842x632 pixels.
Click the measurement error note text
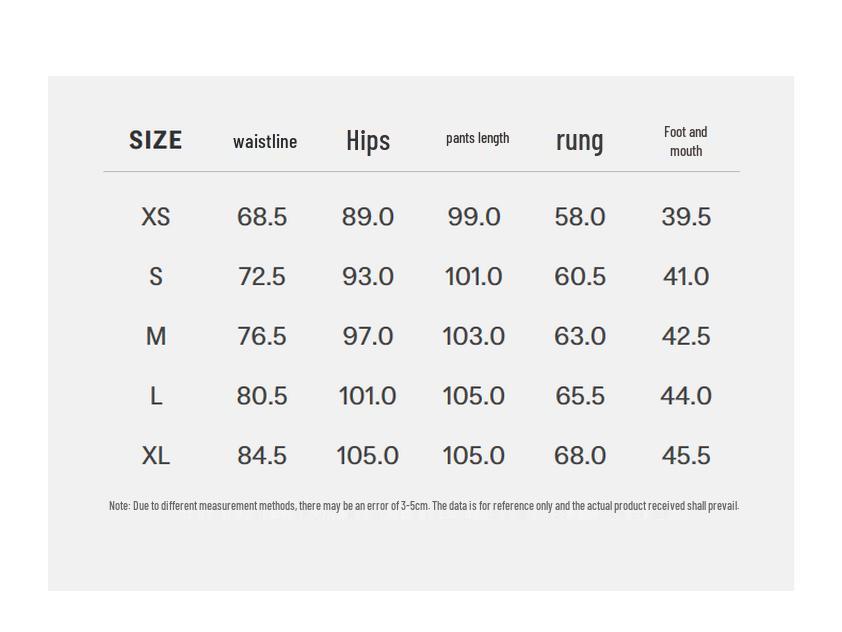tap(424, 506)
